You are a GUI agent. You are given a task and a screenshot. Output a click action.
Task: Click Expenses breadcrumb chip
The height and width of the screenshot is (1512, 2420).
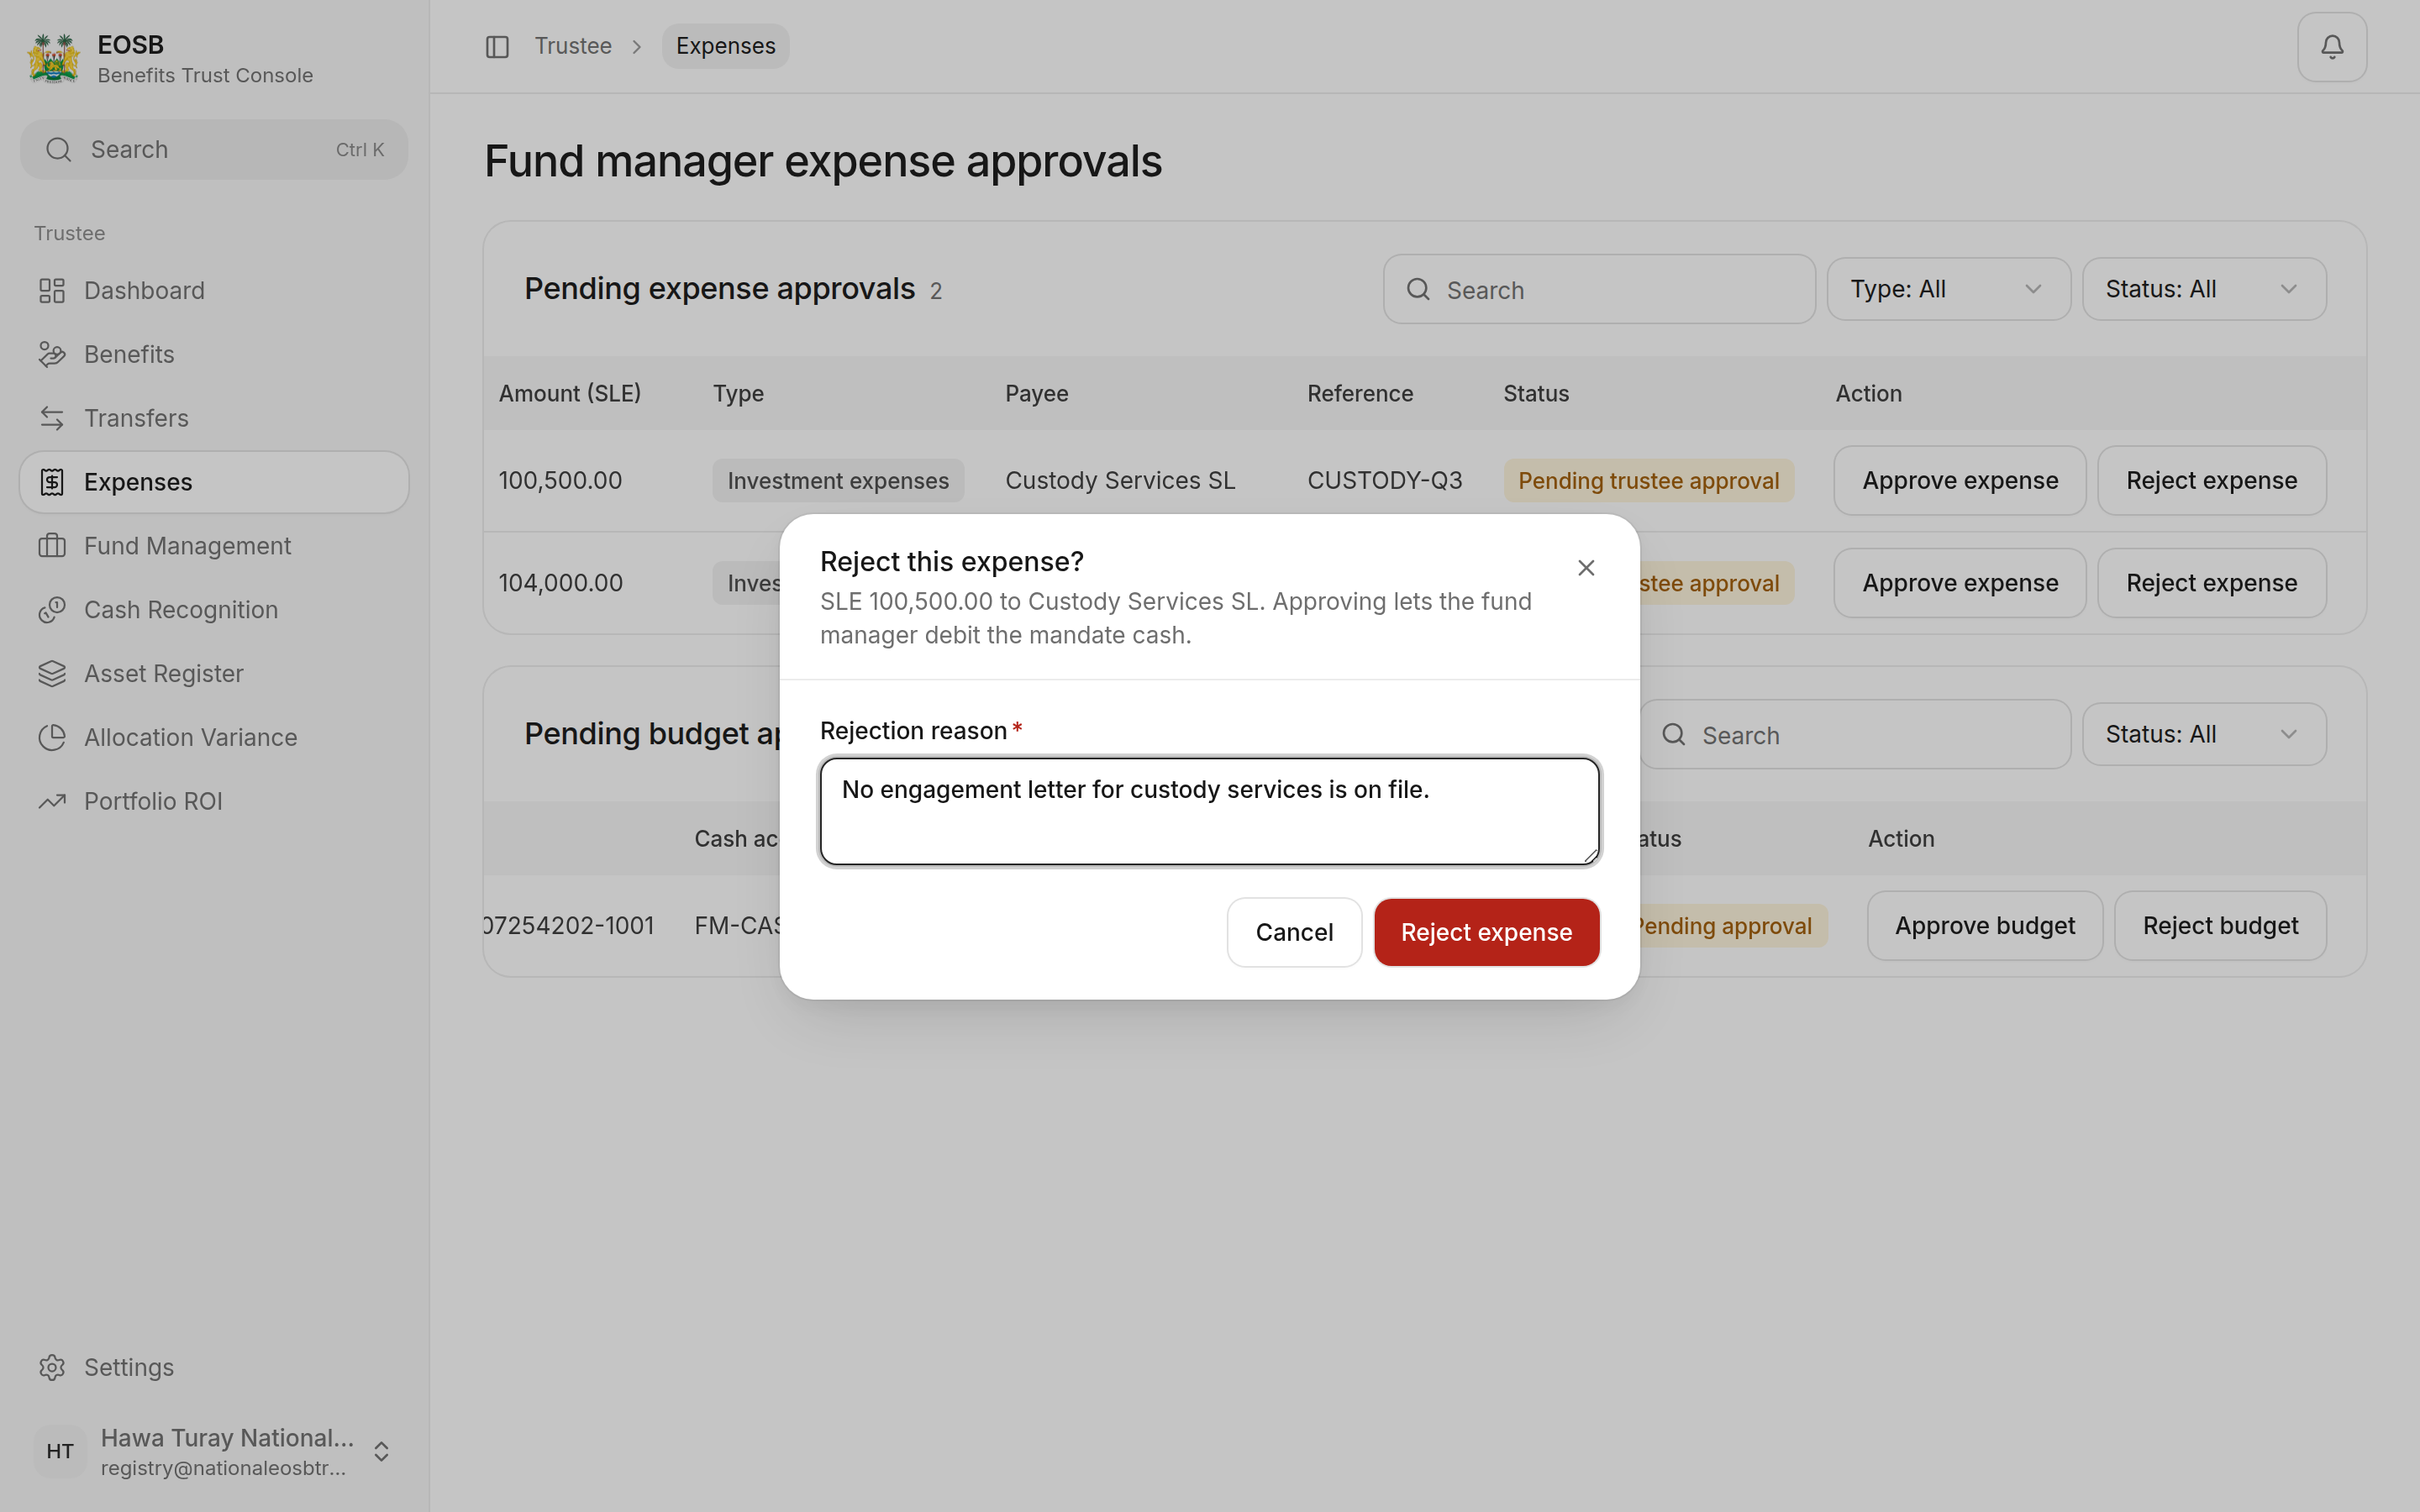coord(725,47)
